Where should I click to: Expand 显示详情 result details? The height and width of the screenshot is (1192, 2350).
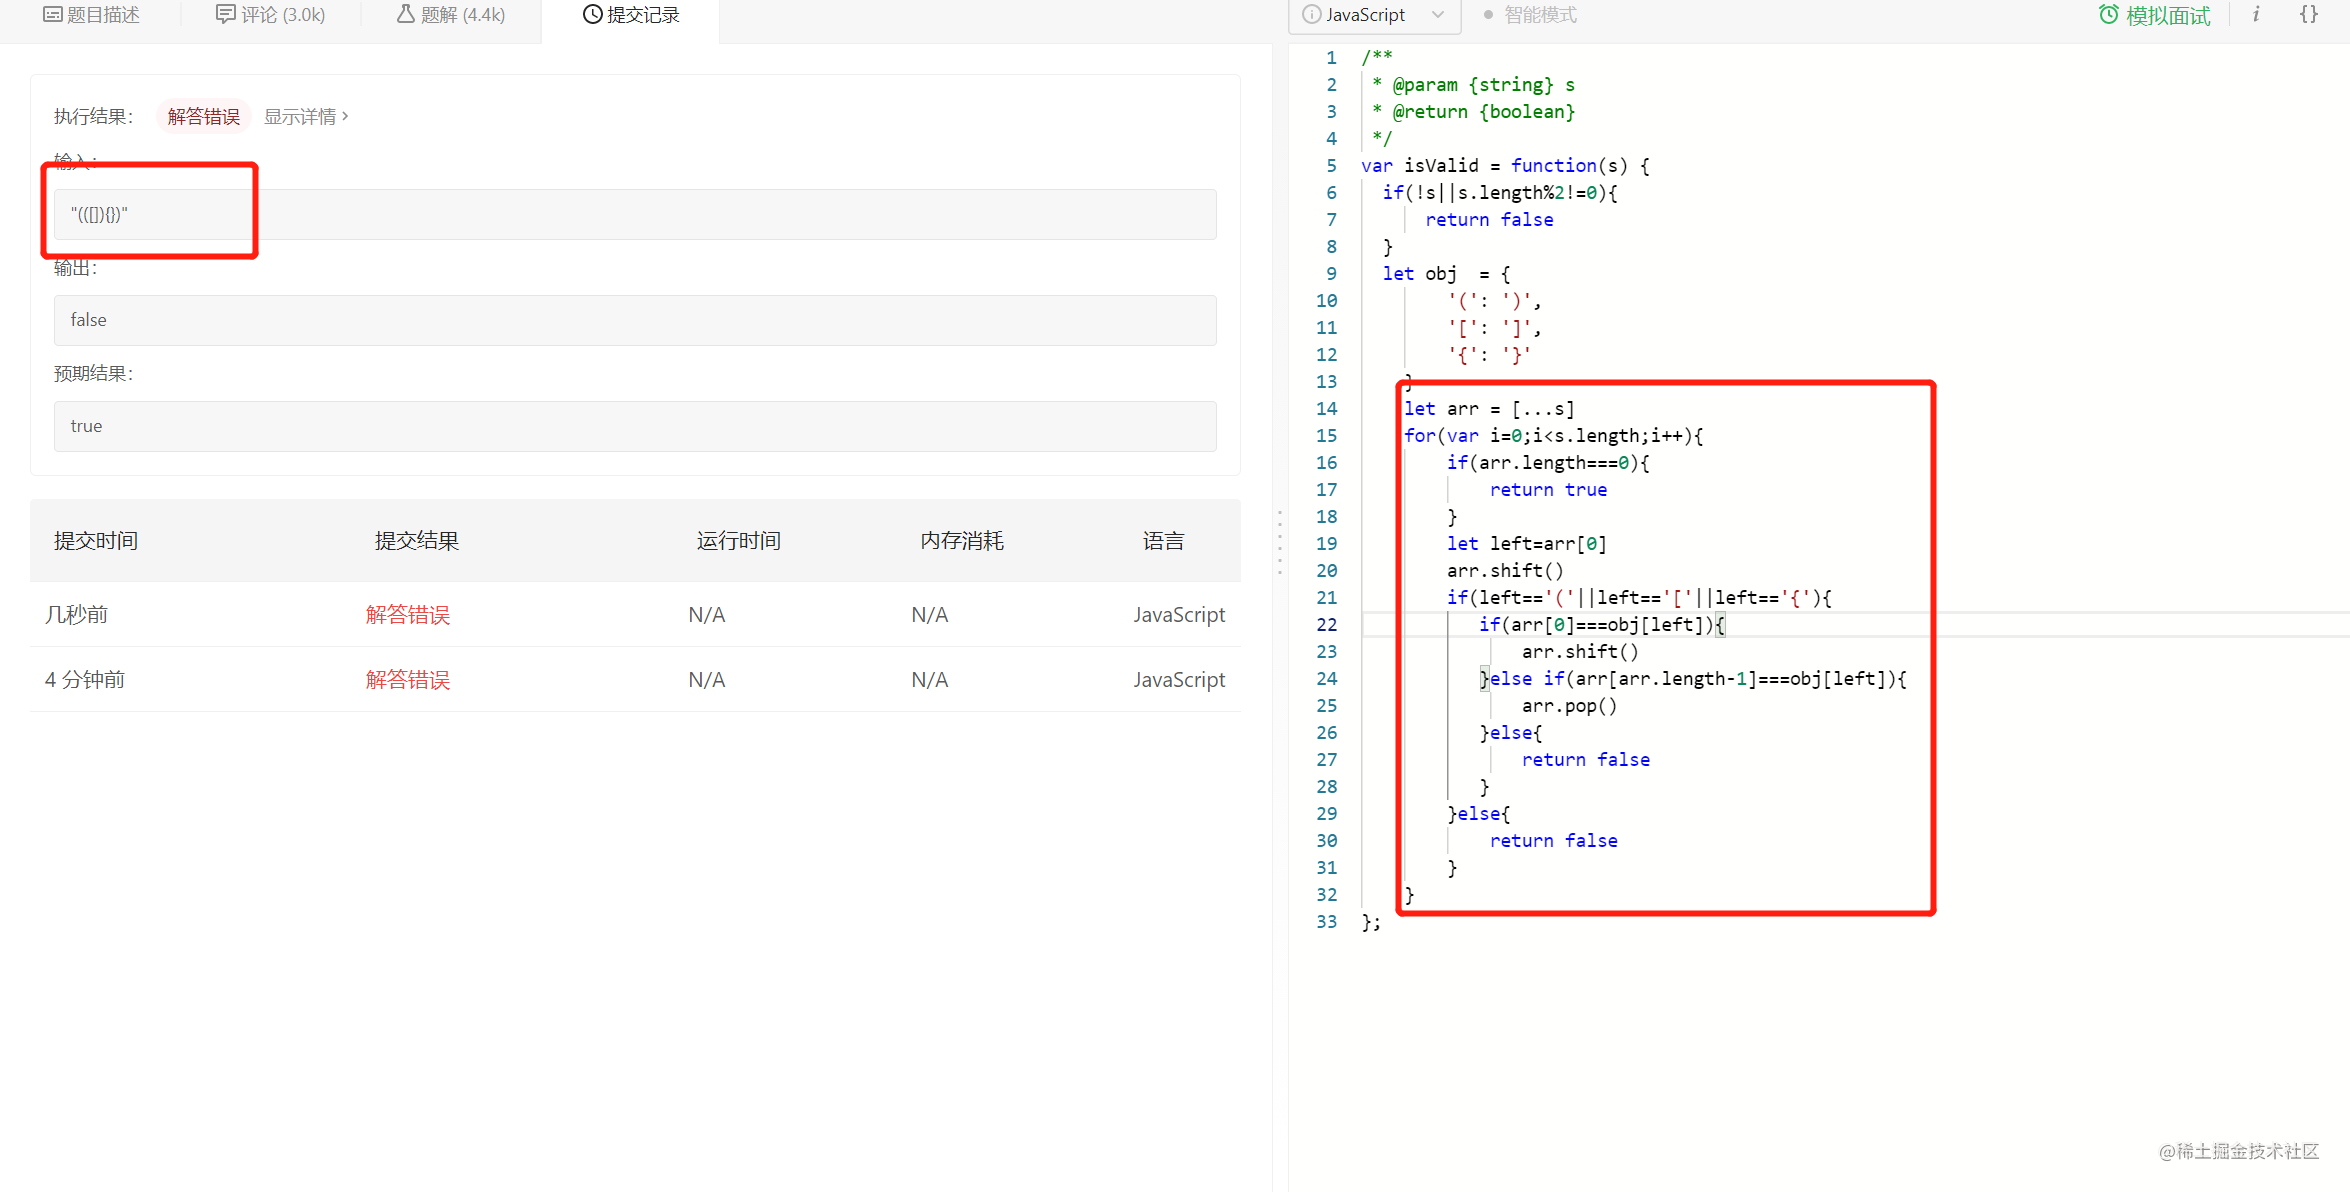[306, 117]
